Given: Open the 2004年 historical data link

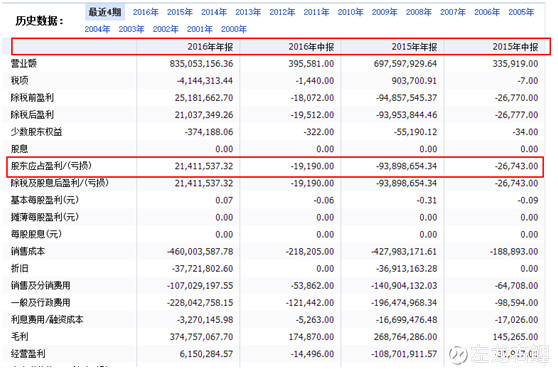Looking at the screenshot, I should (97, 29).
